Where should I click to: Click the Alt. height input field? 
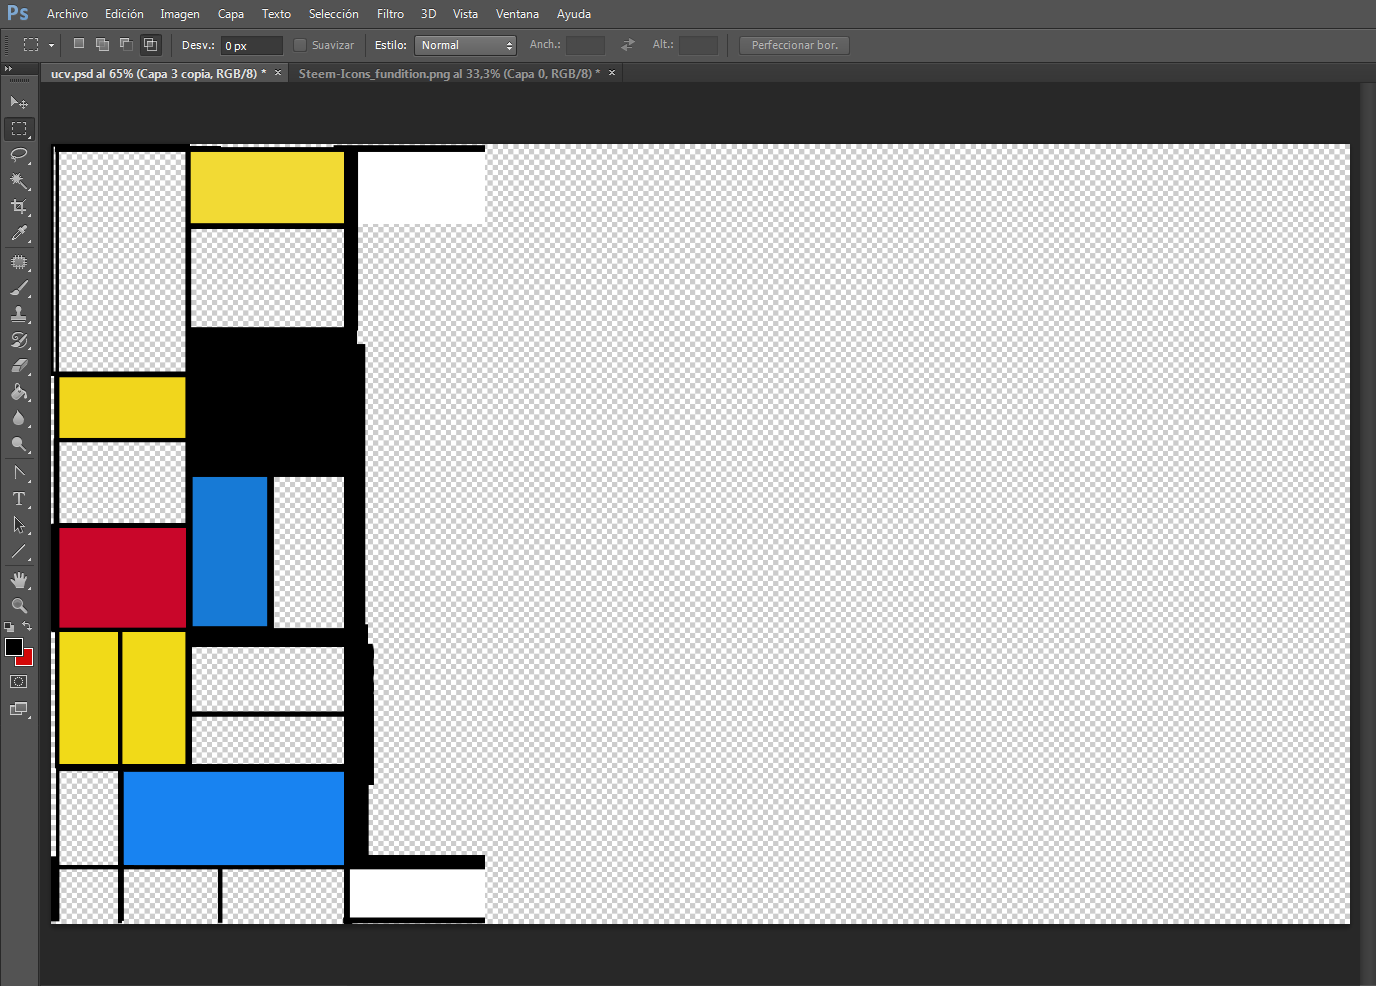[x=698, y=45]
